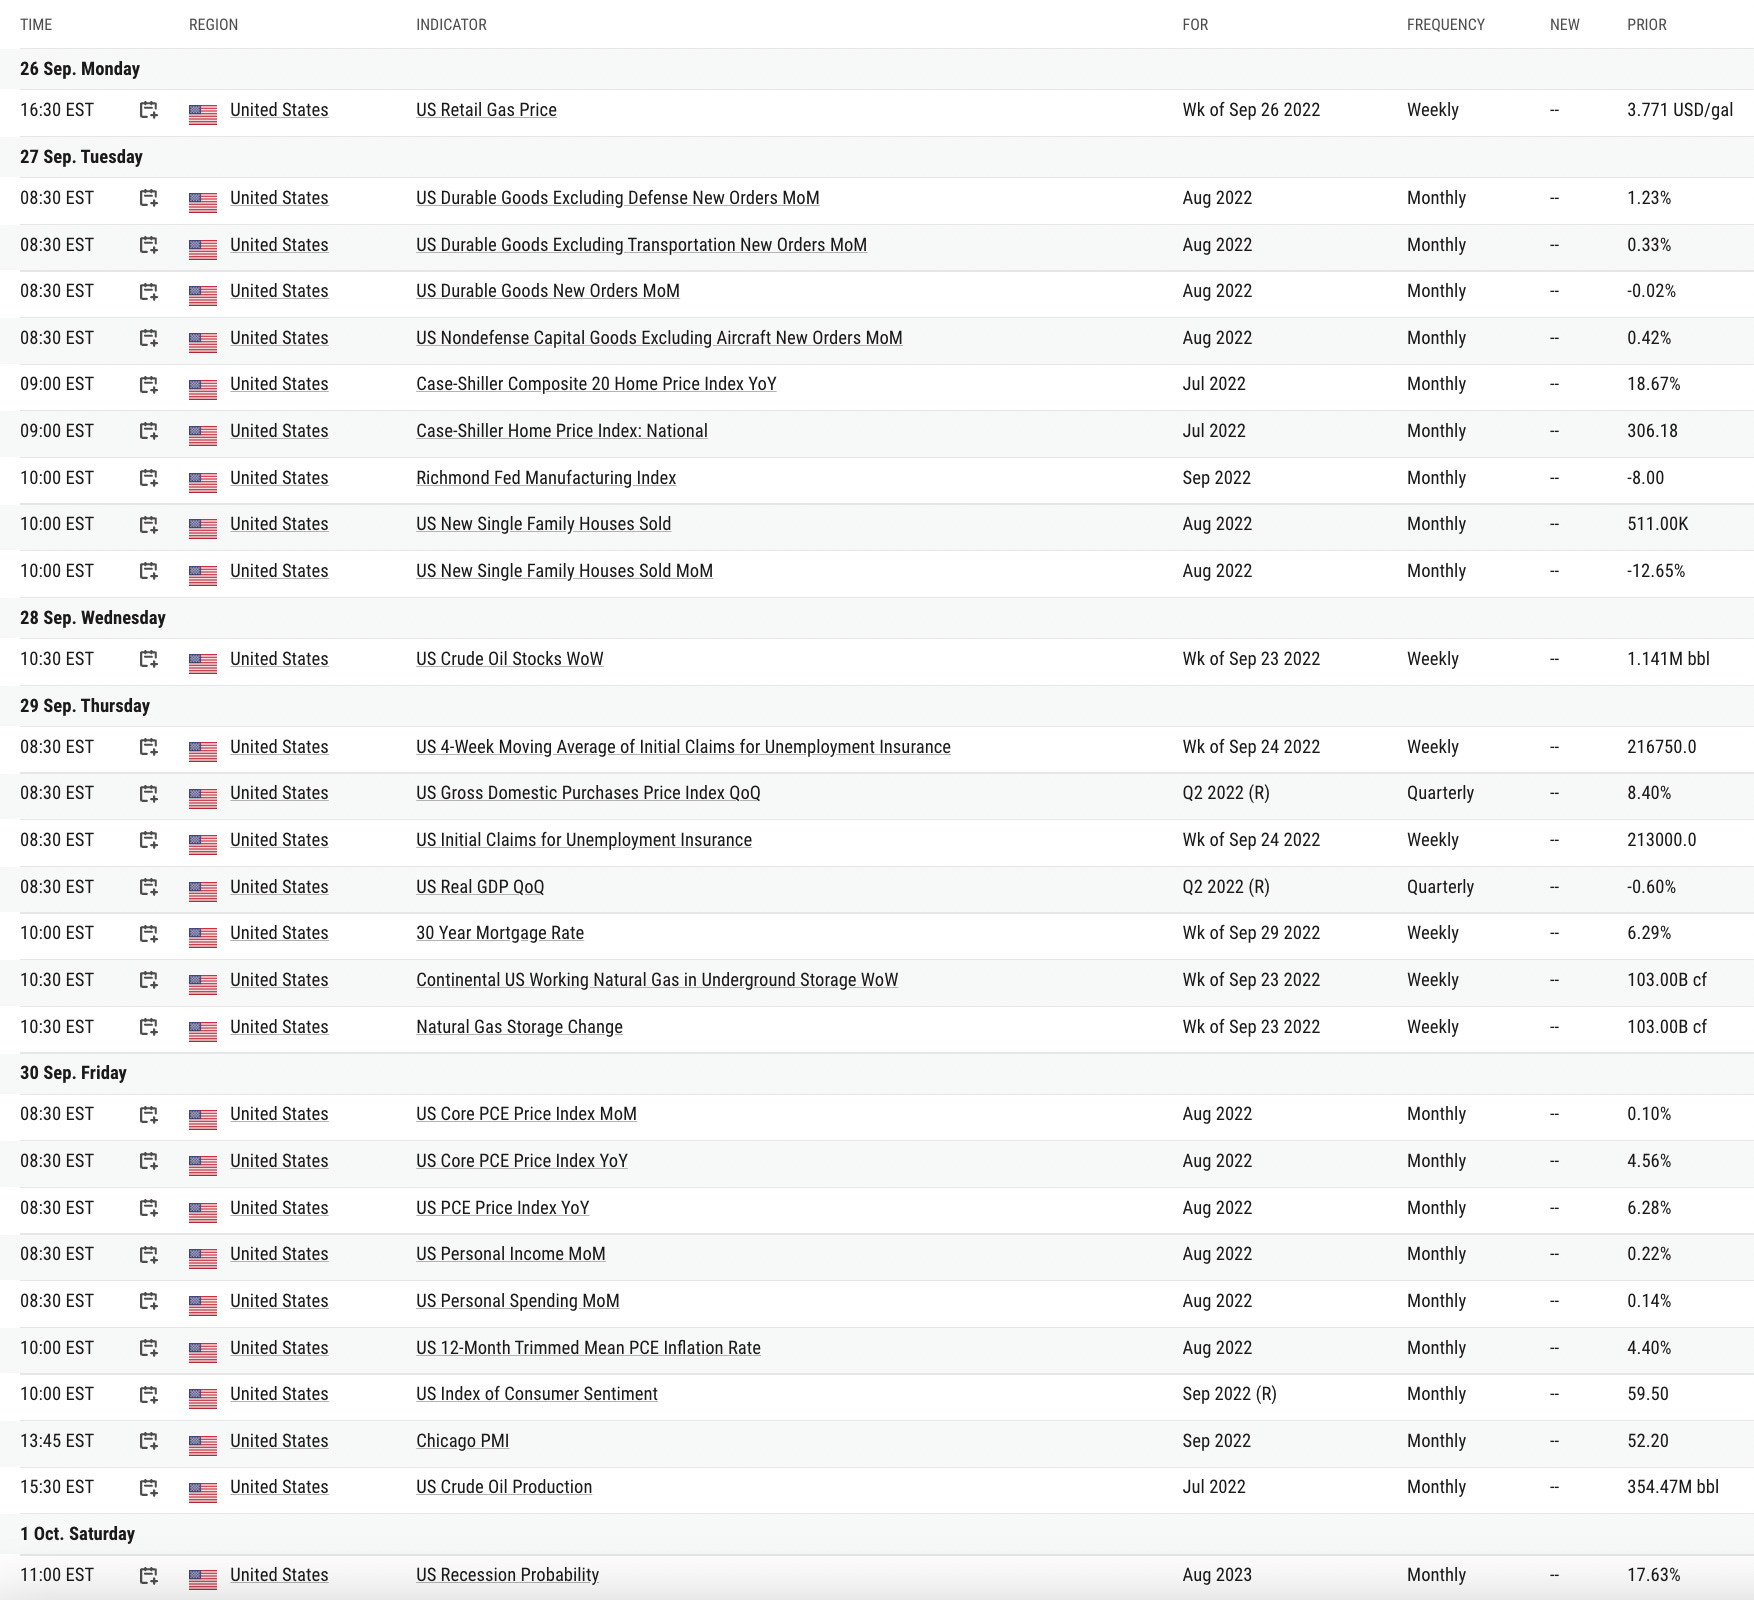The image size is (1754, 1600).
Task: Click the REGION column header
Action: click(x=214, y=25)
